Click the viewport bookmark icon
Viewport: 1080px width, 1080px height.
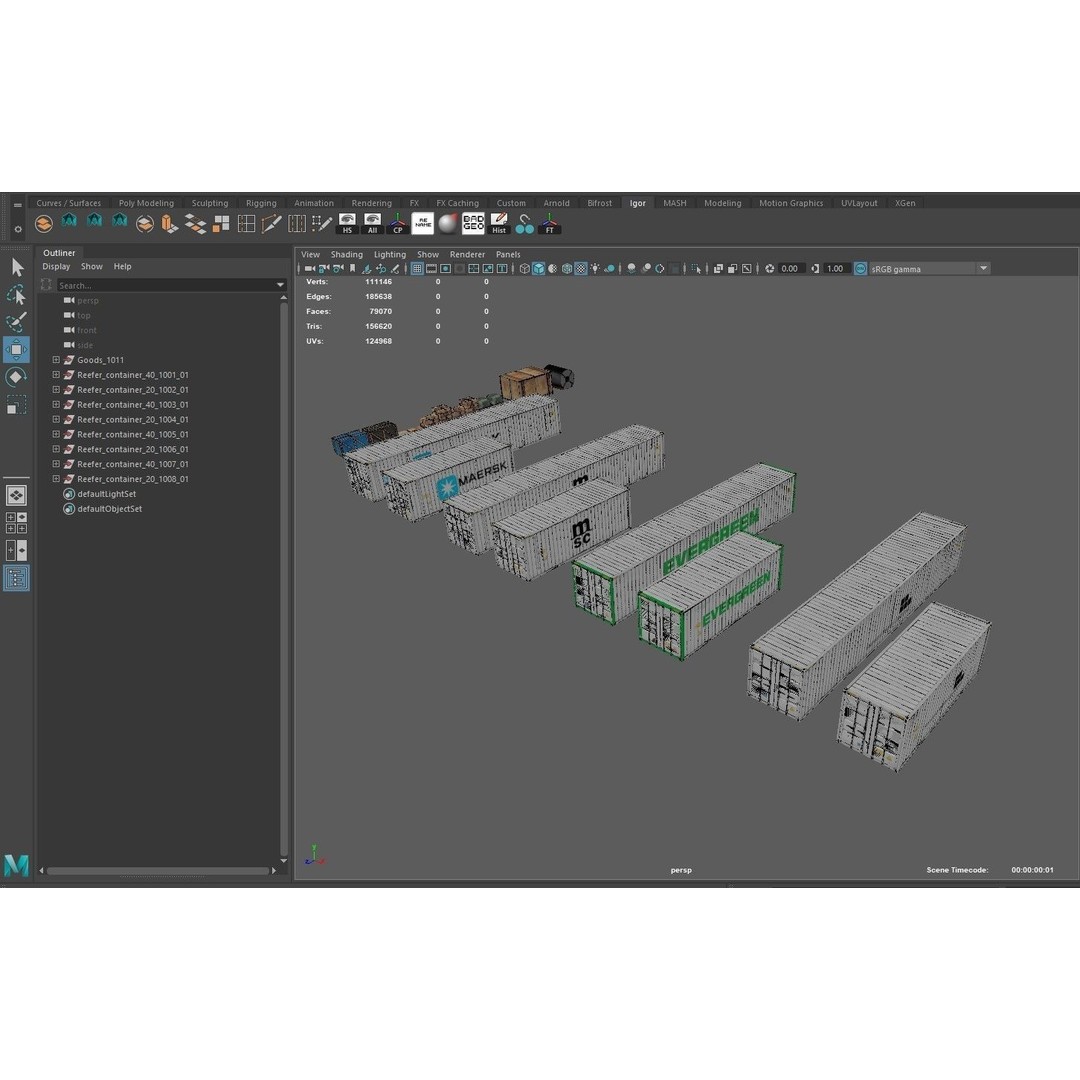pyautogui.click(x=353, y=269)
